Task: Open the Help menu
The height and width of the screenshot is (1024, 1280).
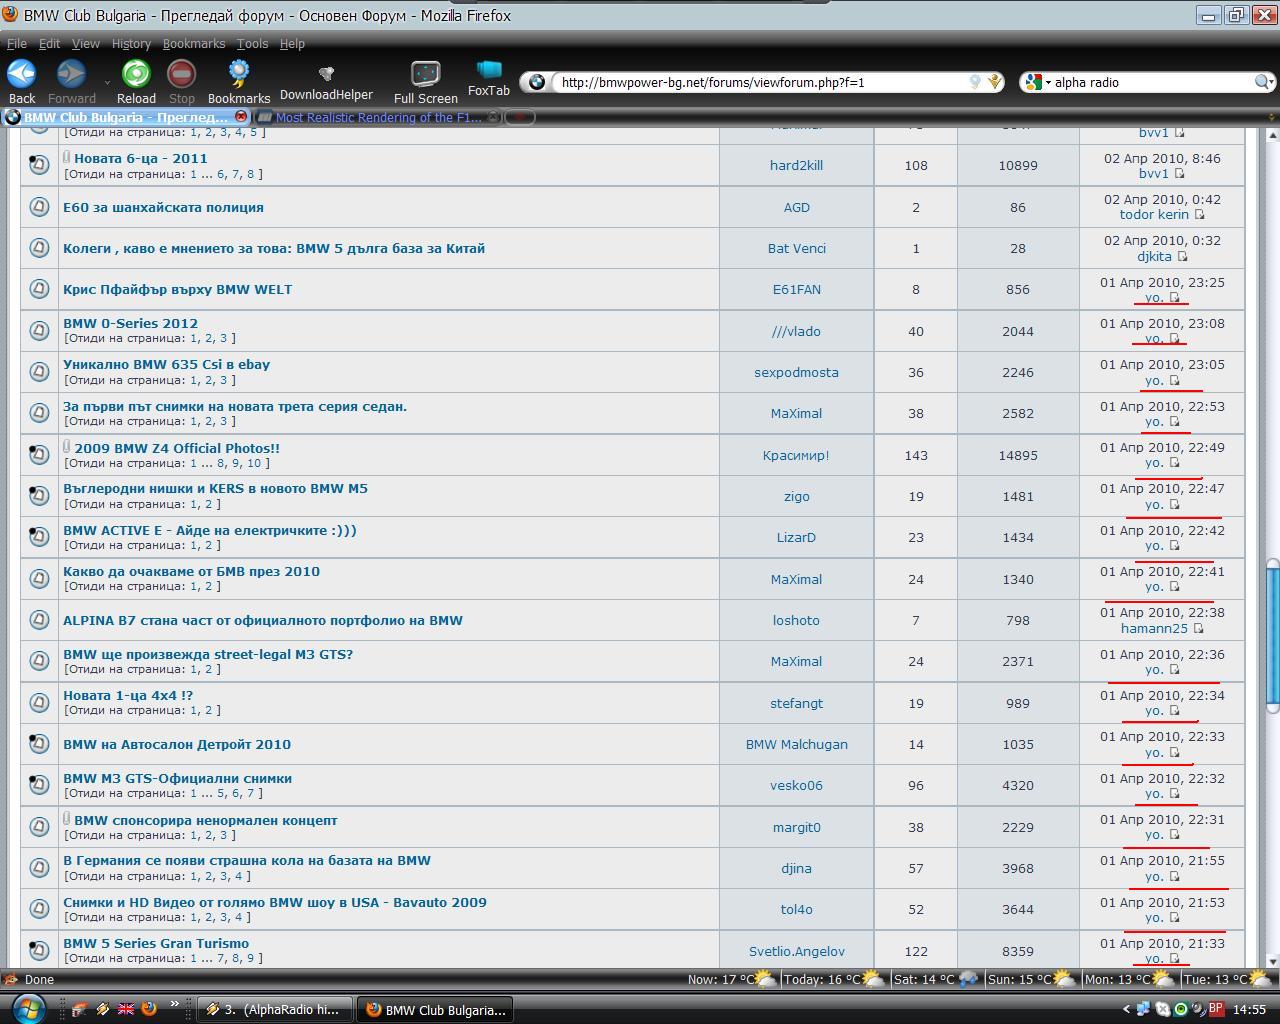Action: (292, 43)
